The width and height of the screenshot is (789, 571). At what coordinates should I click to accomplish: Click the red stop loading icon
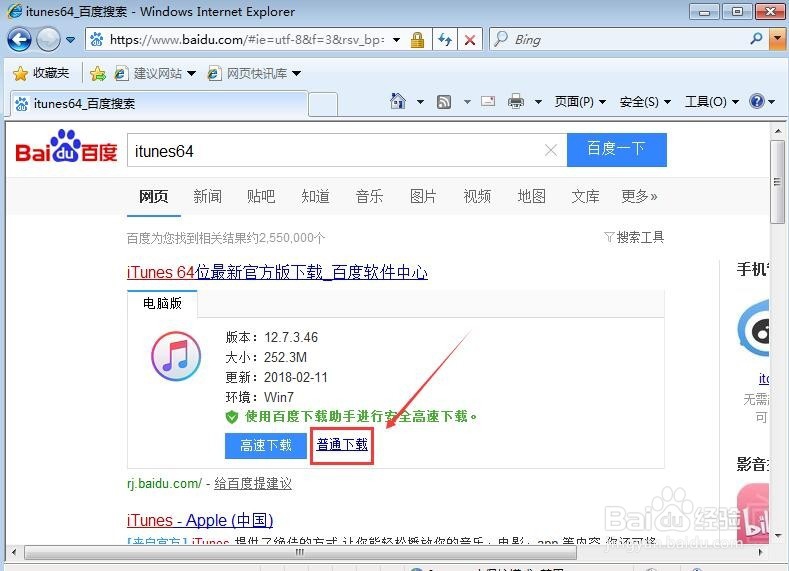[x=470, y=40]
